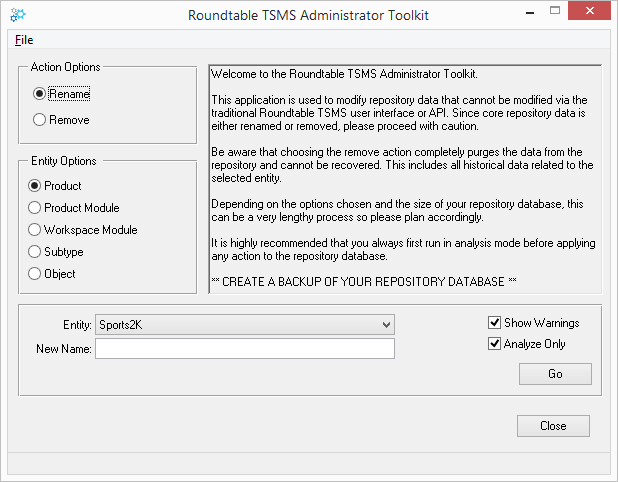This screenshot has height=482, width=618.
Task: Click into the New Name input field
Action: click(245, 348)
